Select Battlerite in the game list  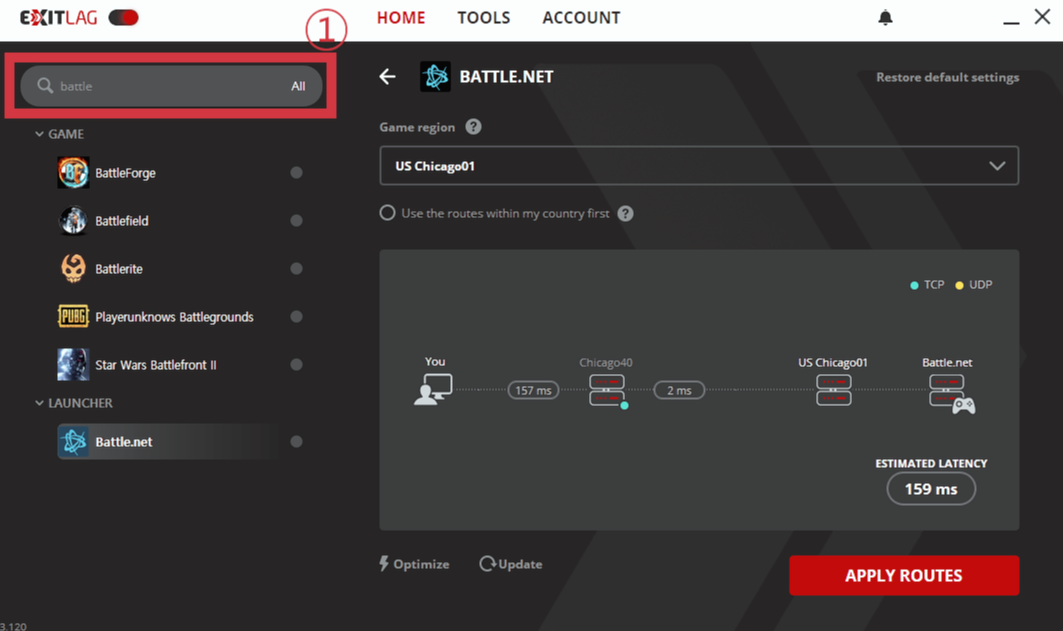coord(119,269)
